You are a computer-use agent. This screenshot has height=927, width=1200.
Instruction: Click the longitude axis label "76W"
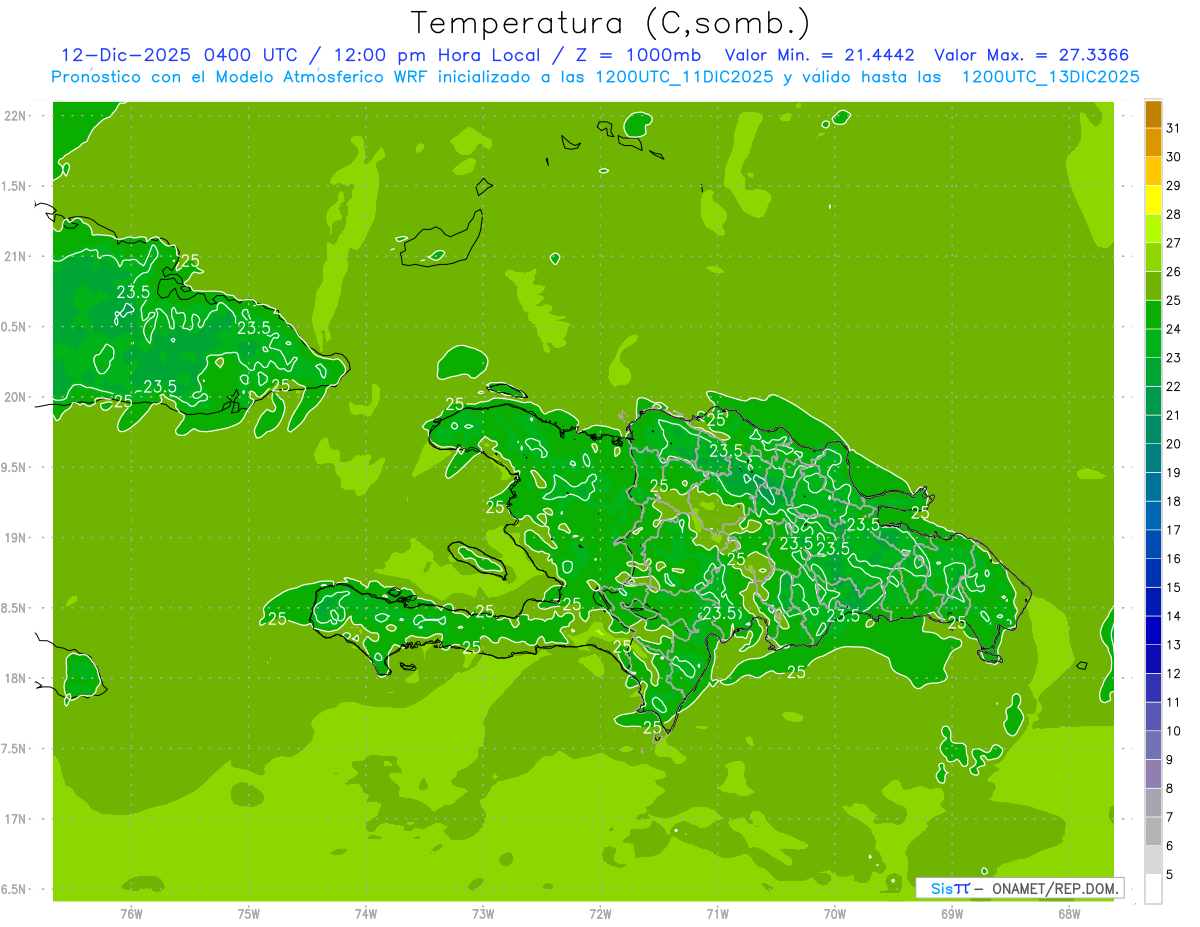point(131,914)
